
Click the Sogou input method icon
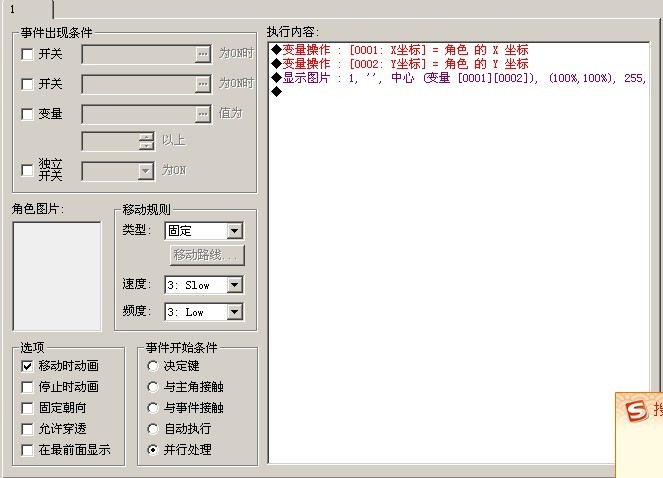tap(636, 410)
